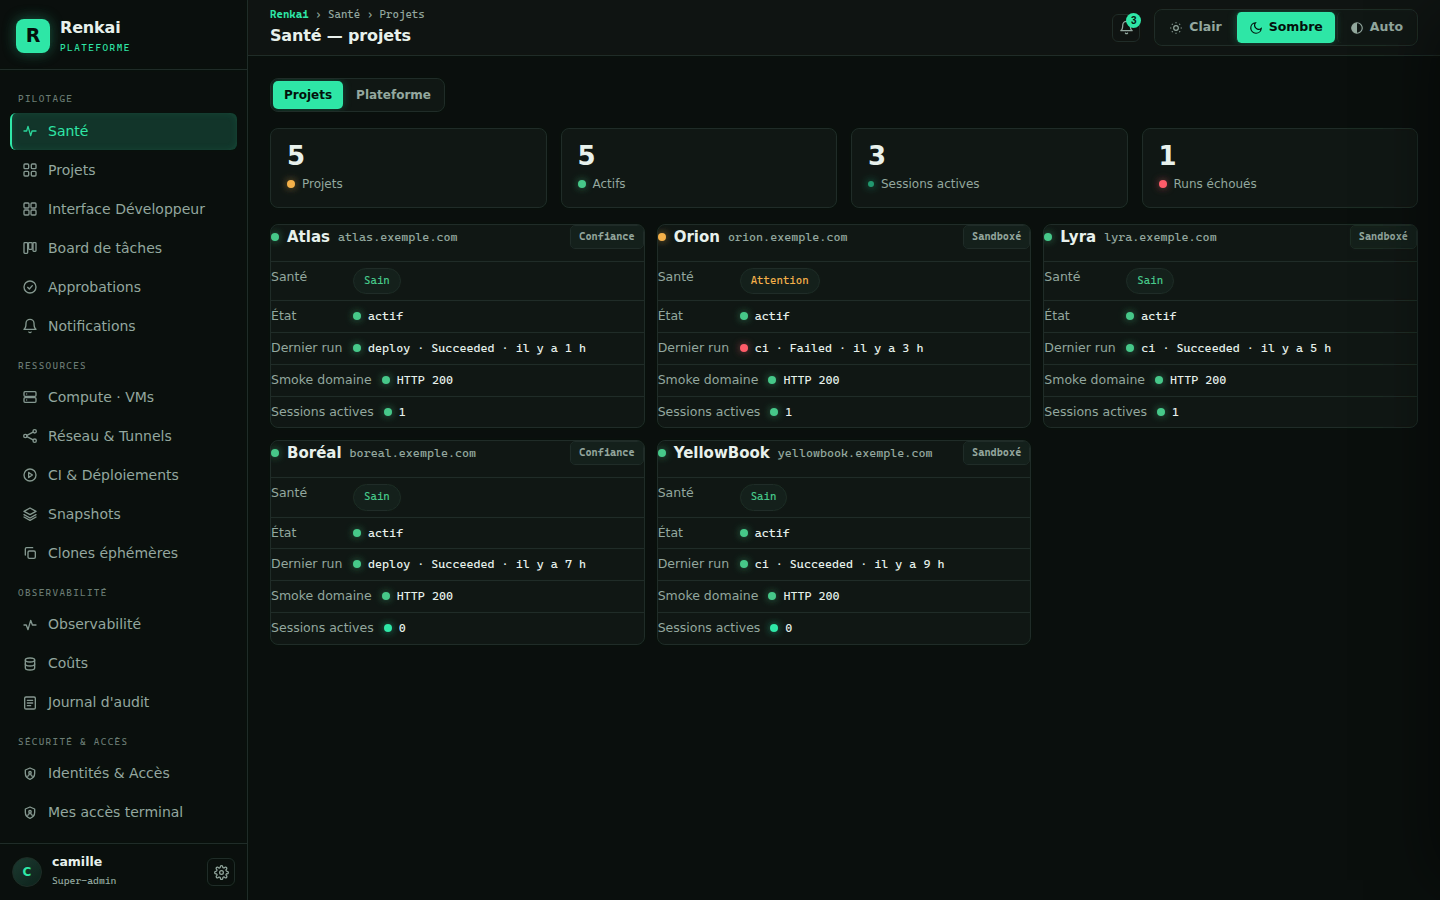The width and height of the screenshot is (1440, 900).
Task: Click the Attention health badge on Orion
Action: [x=780, y=281]
